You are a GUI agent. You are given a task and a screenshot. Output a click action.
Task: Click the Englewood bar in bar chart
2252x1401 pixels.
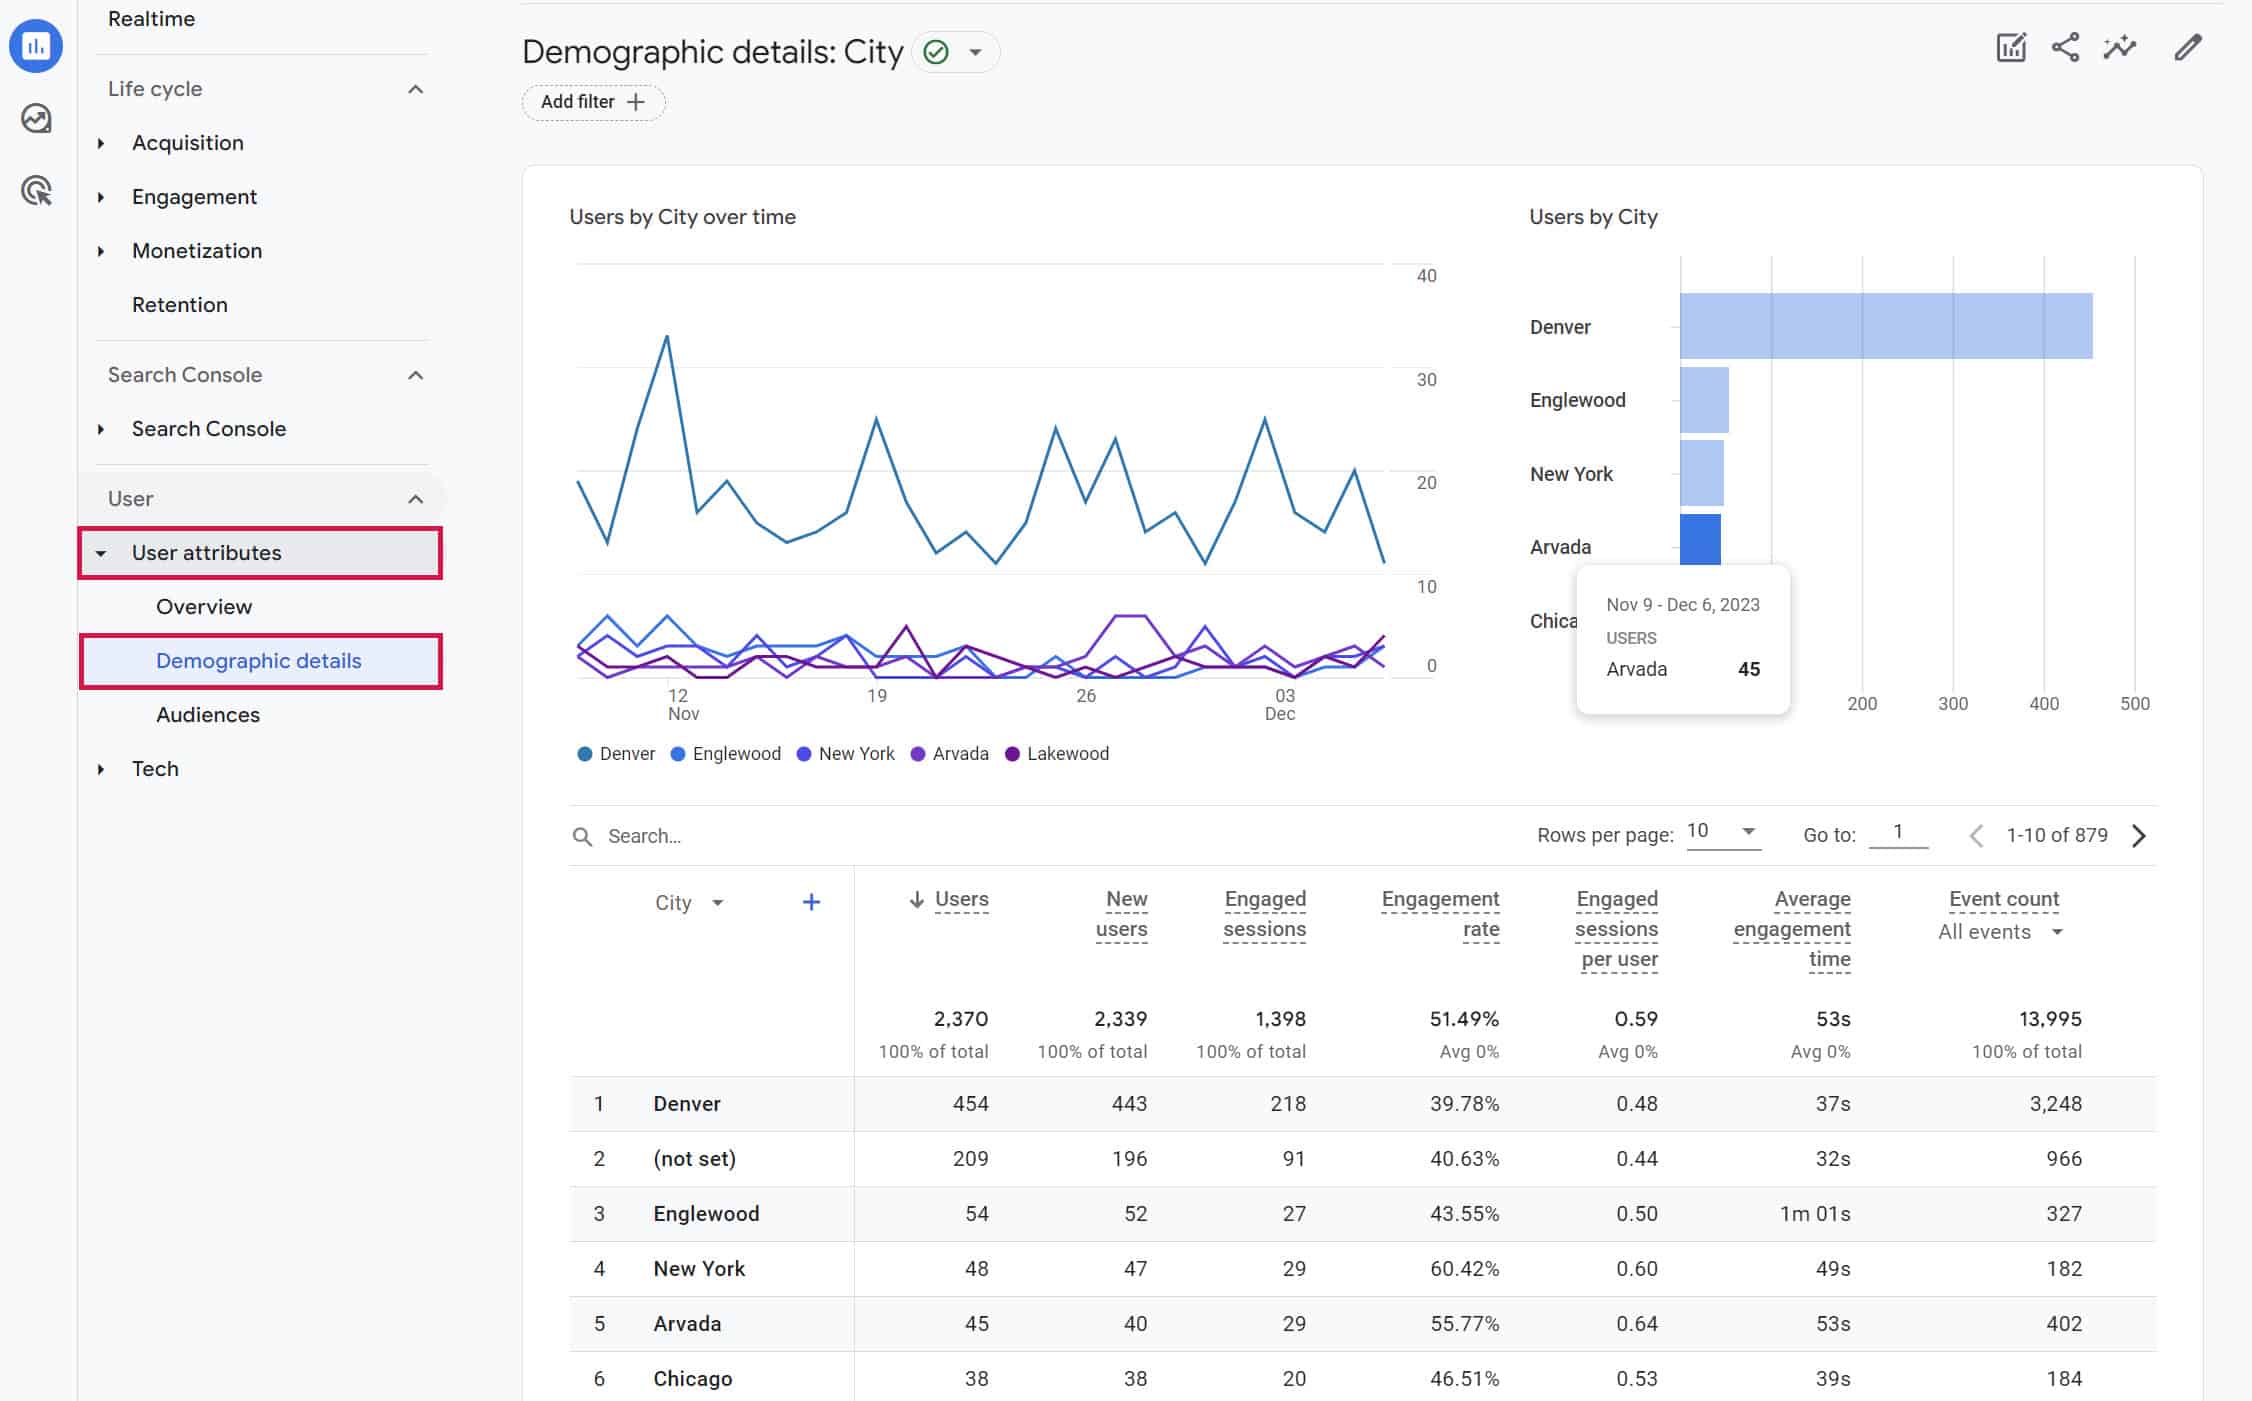[1704, 400]
